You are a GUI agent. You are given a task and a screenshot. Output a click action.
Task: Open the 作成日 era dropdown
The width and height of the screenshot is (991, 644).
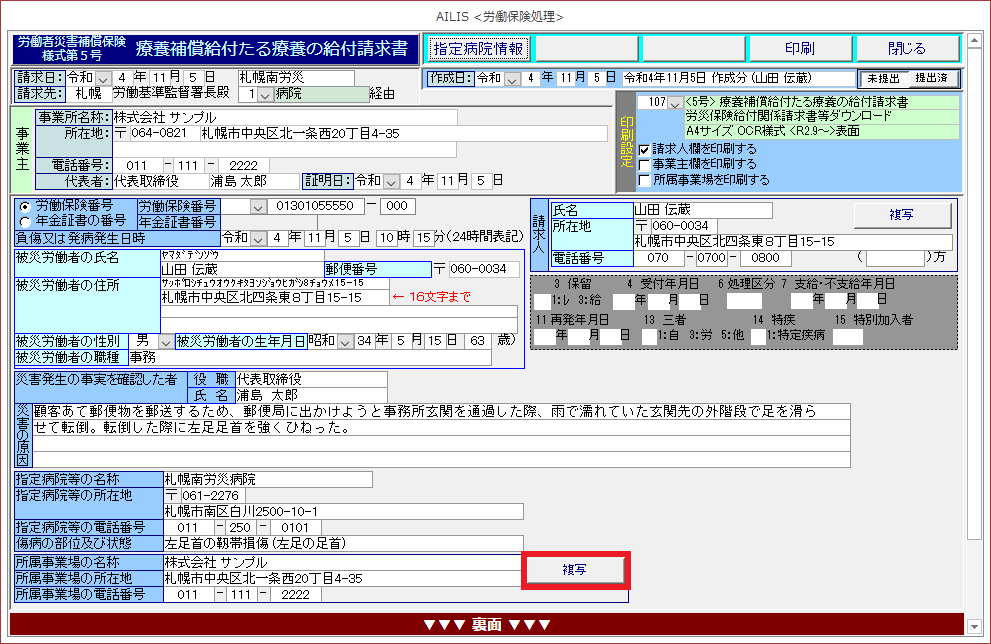(513, 78)
